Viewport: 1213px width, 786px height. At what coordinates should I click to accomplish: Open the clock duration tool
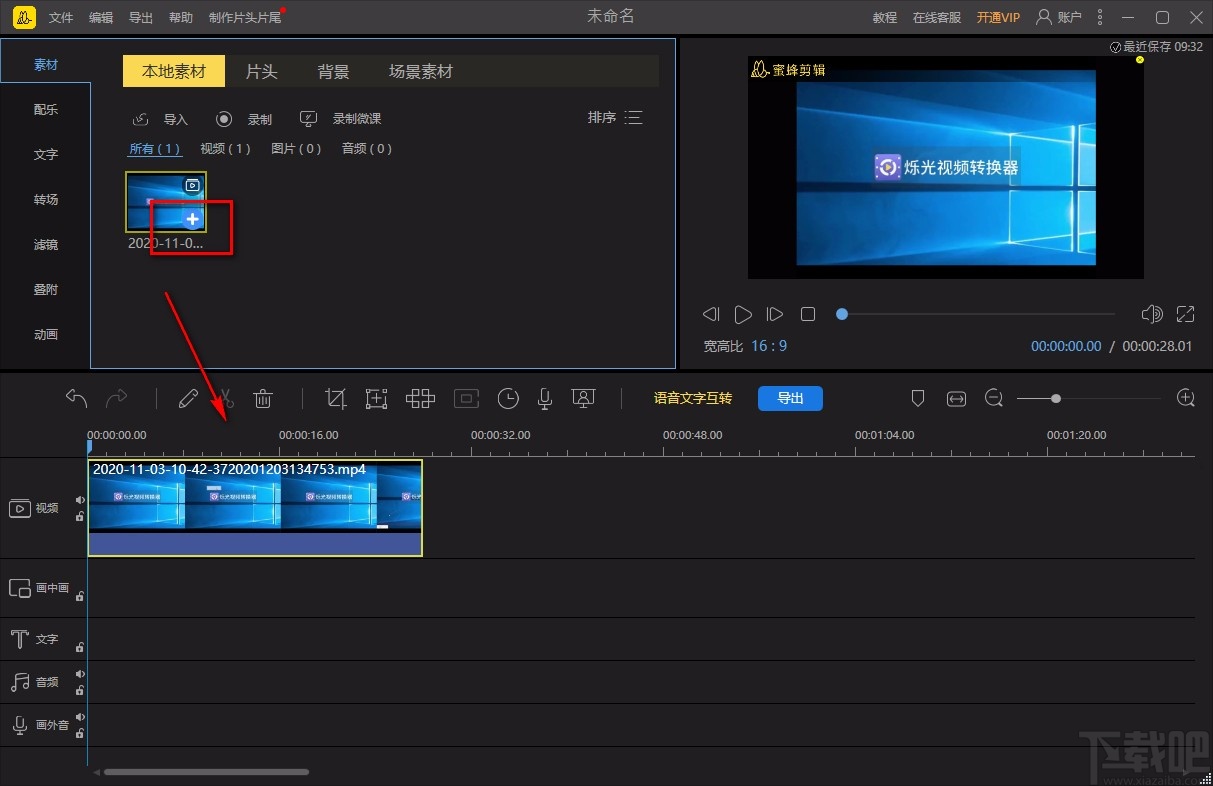tap(508, 398)
